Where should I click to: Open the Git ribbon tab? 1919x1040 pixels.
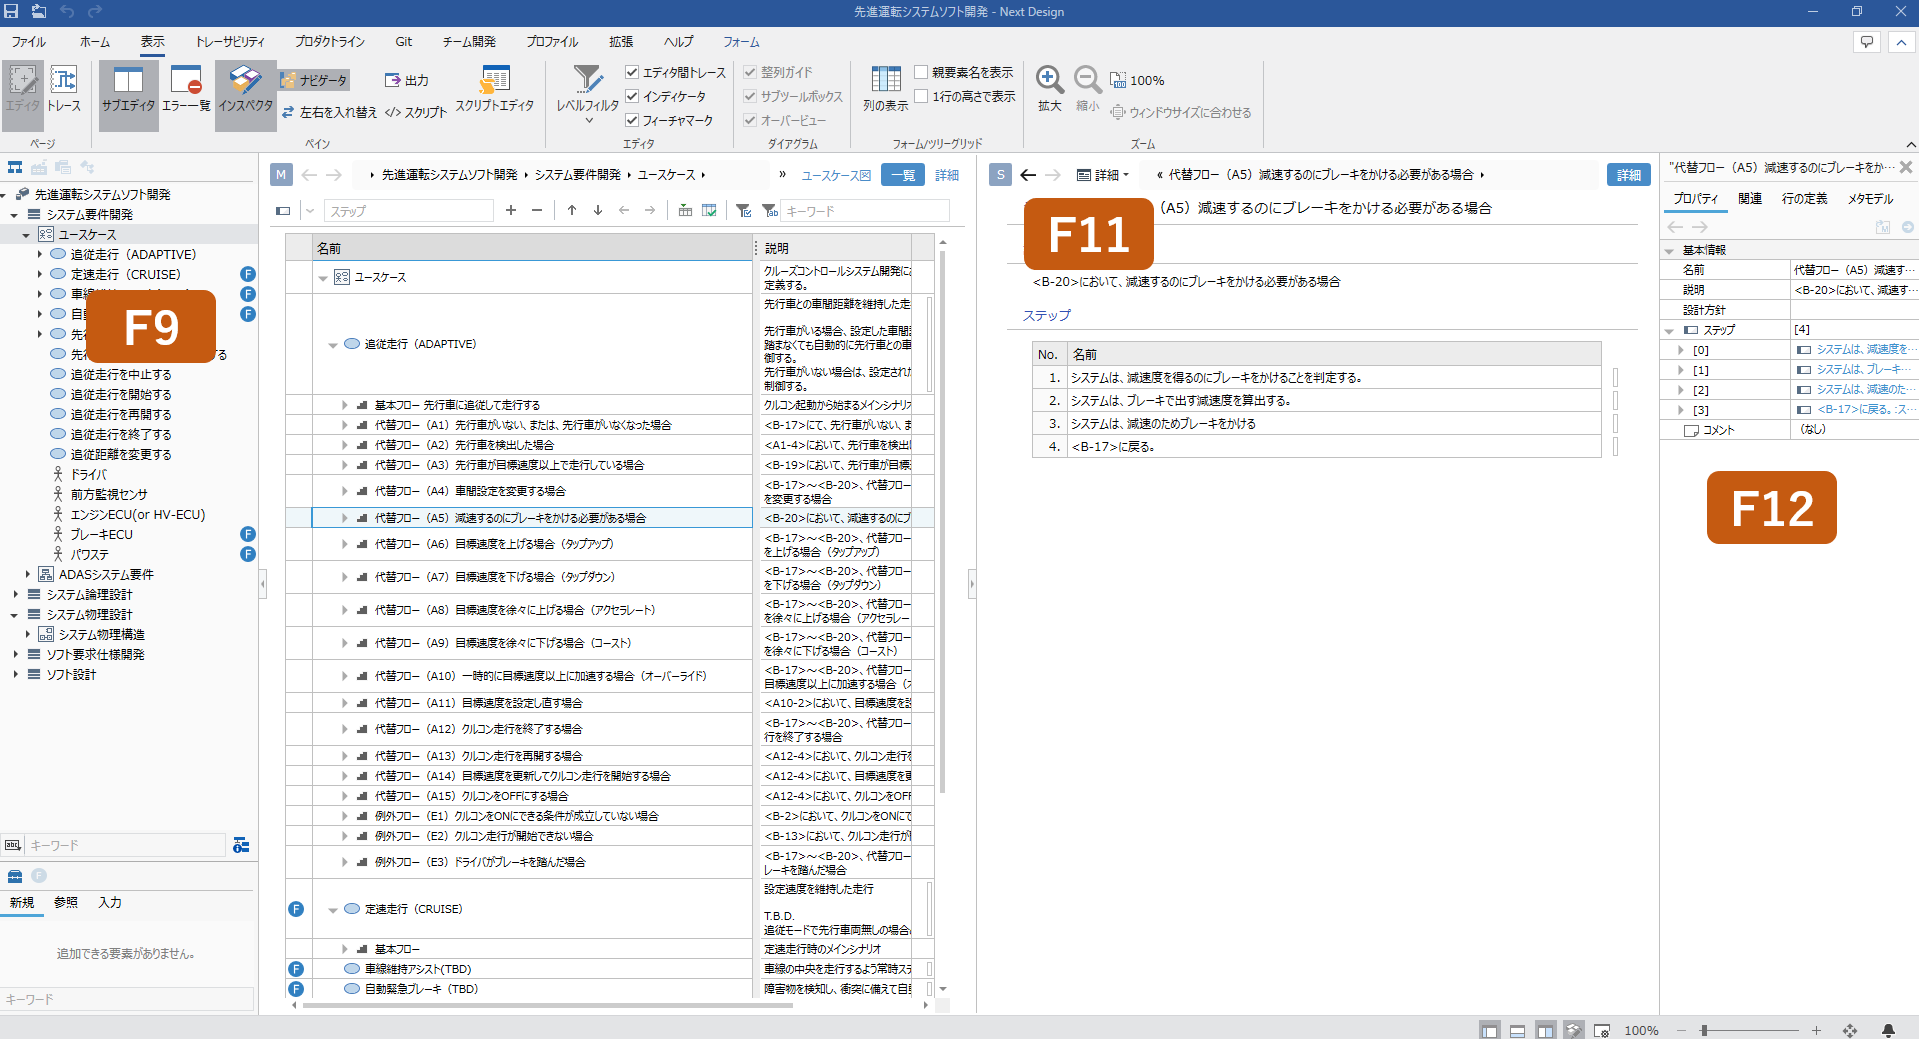point(404,42)
